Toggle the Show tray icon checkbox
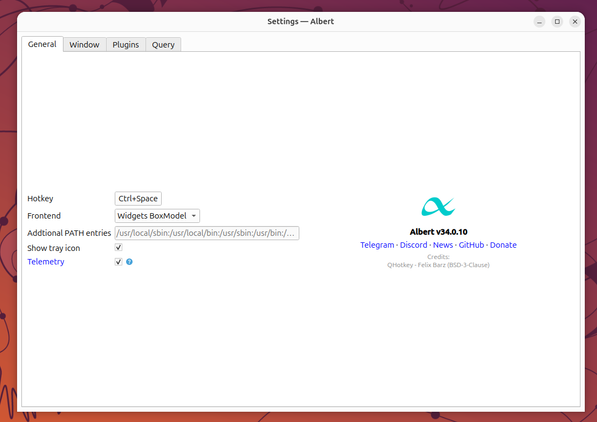Screen dimensions: 597x422 118,248
